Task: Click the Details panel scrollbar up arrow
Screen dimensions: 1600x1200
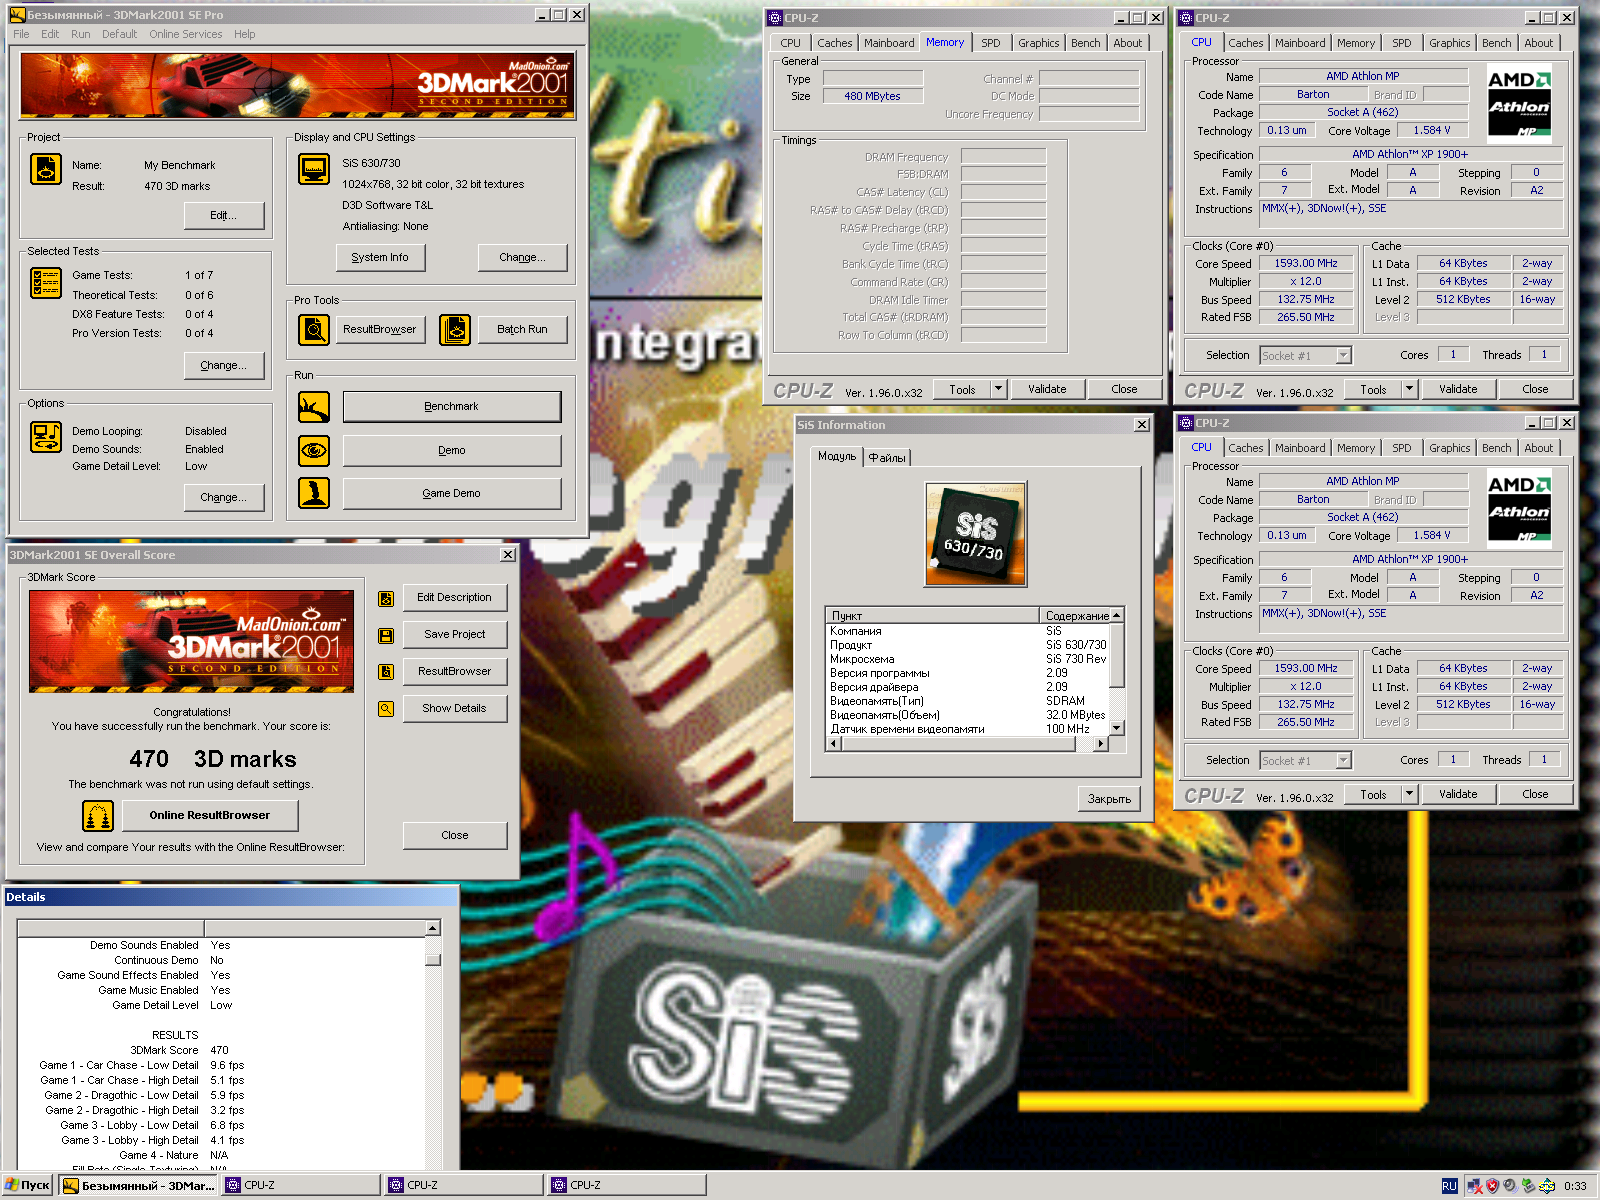Action: coord(433,928)
